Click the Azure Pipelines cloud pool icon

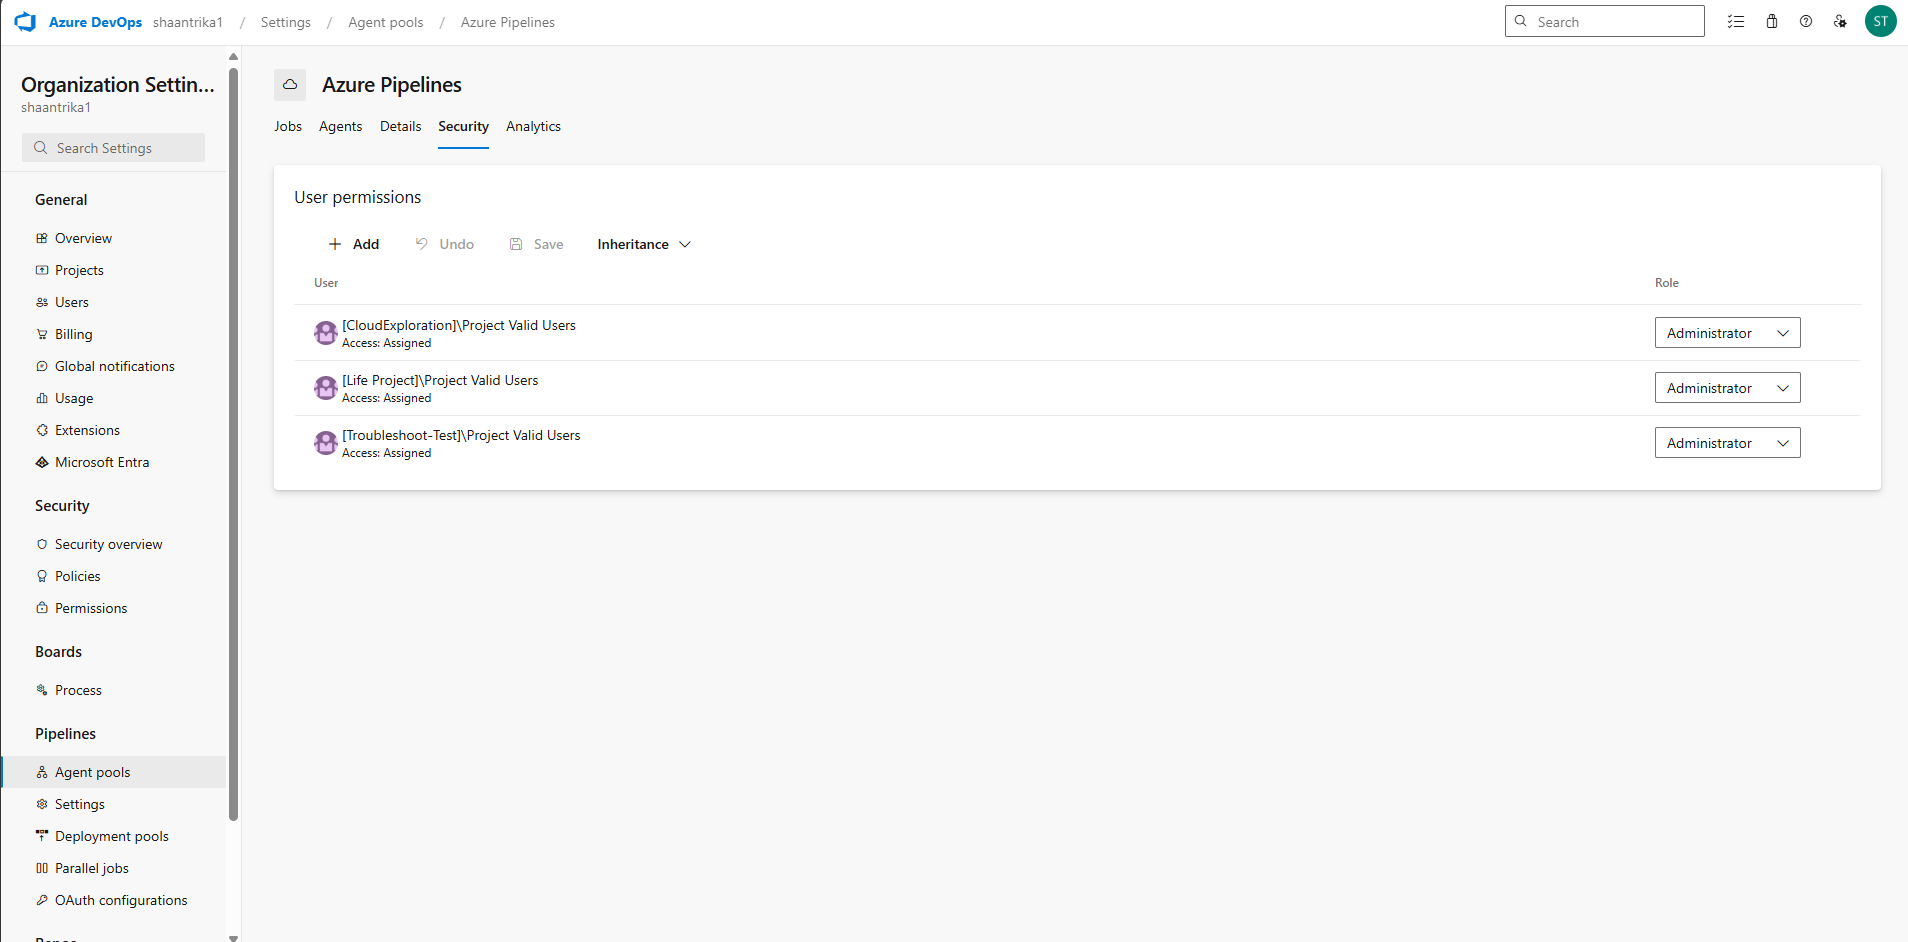(290, 85)
